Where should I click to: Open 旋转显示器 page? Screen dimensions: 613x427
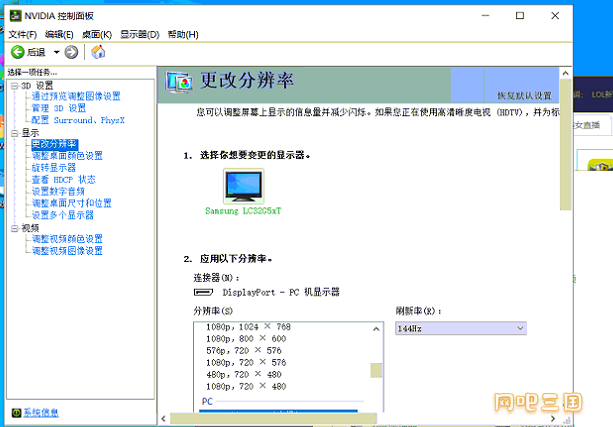pos(54,168)
